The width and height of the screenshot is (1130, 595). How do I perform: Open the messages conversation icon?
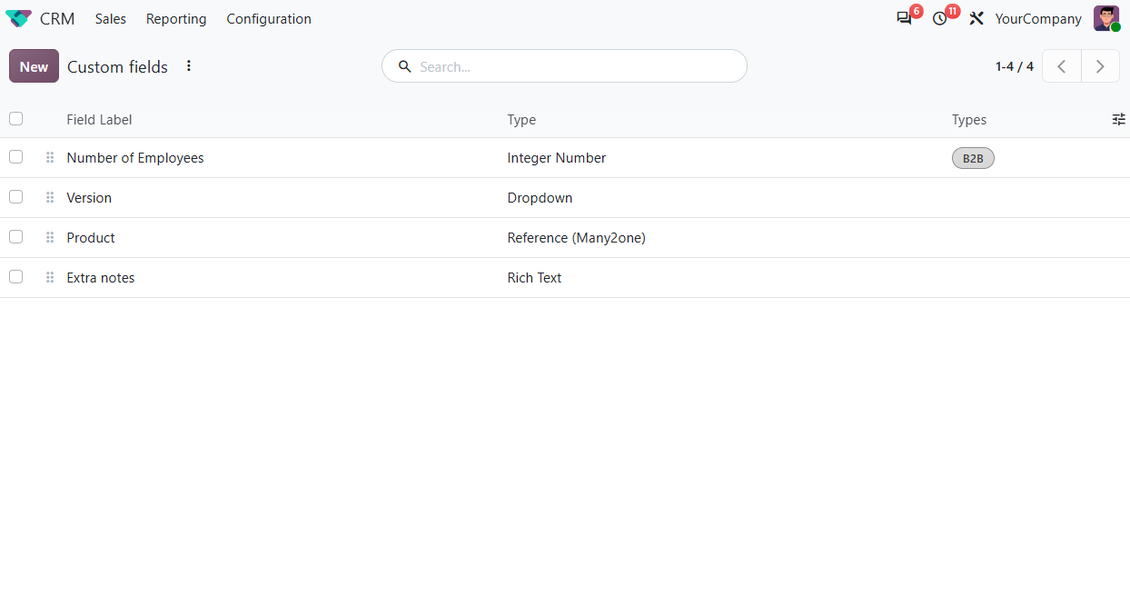click(x=904, y=19)
